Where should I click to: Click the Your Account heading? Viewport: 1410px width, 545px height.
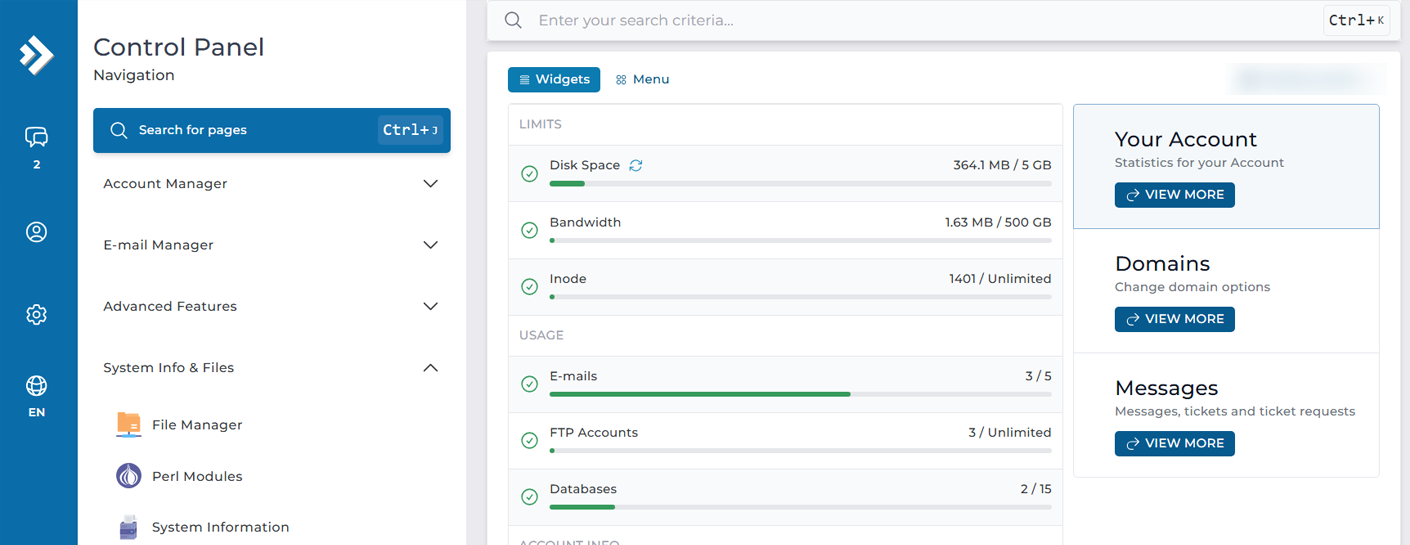tap(1186, 140)
